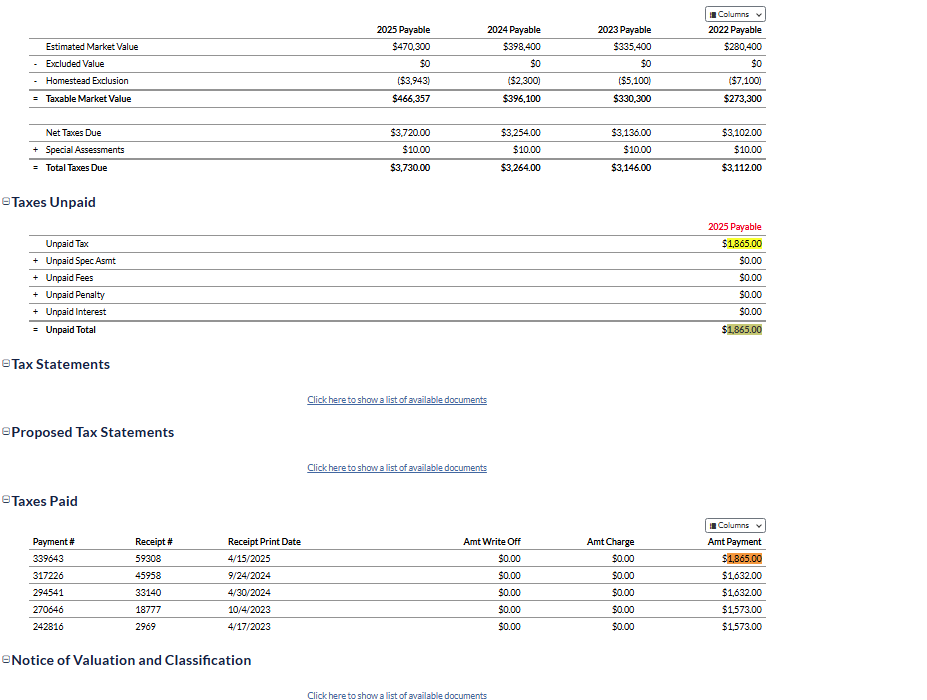Collapse the Taxes Unpaid section
This screenshot has height=700, width=927.
(6, 202)
